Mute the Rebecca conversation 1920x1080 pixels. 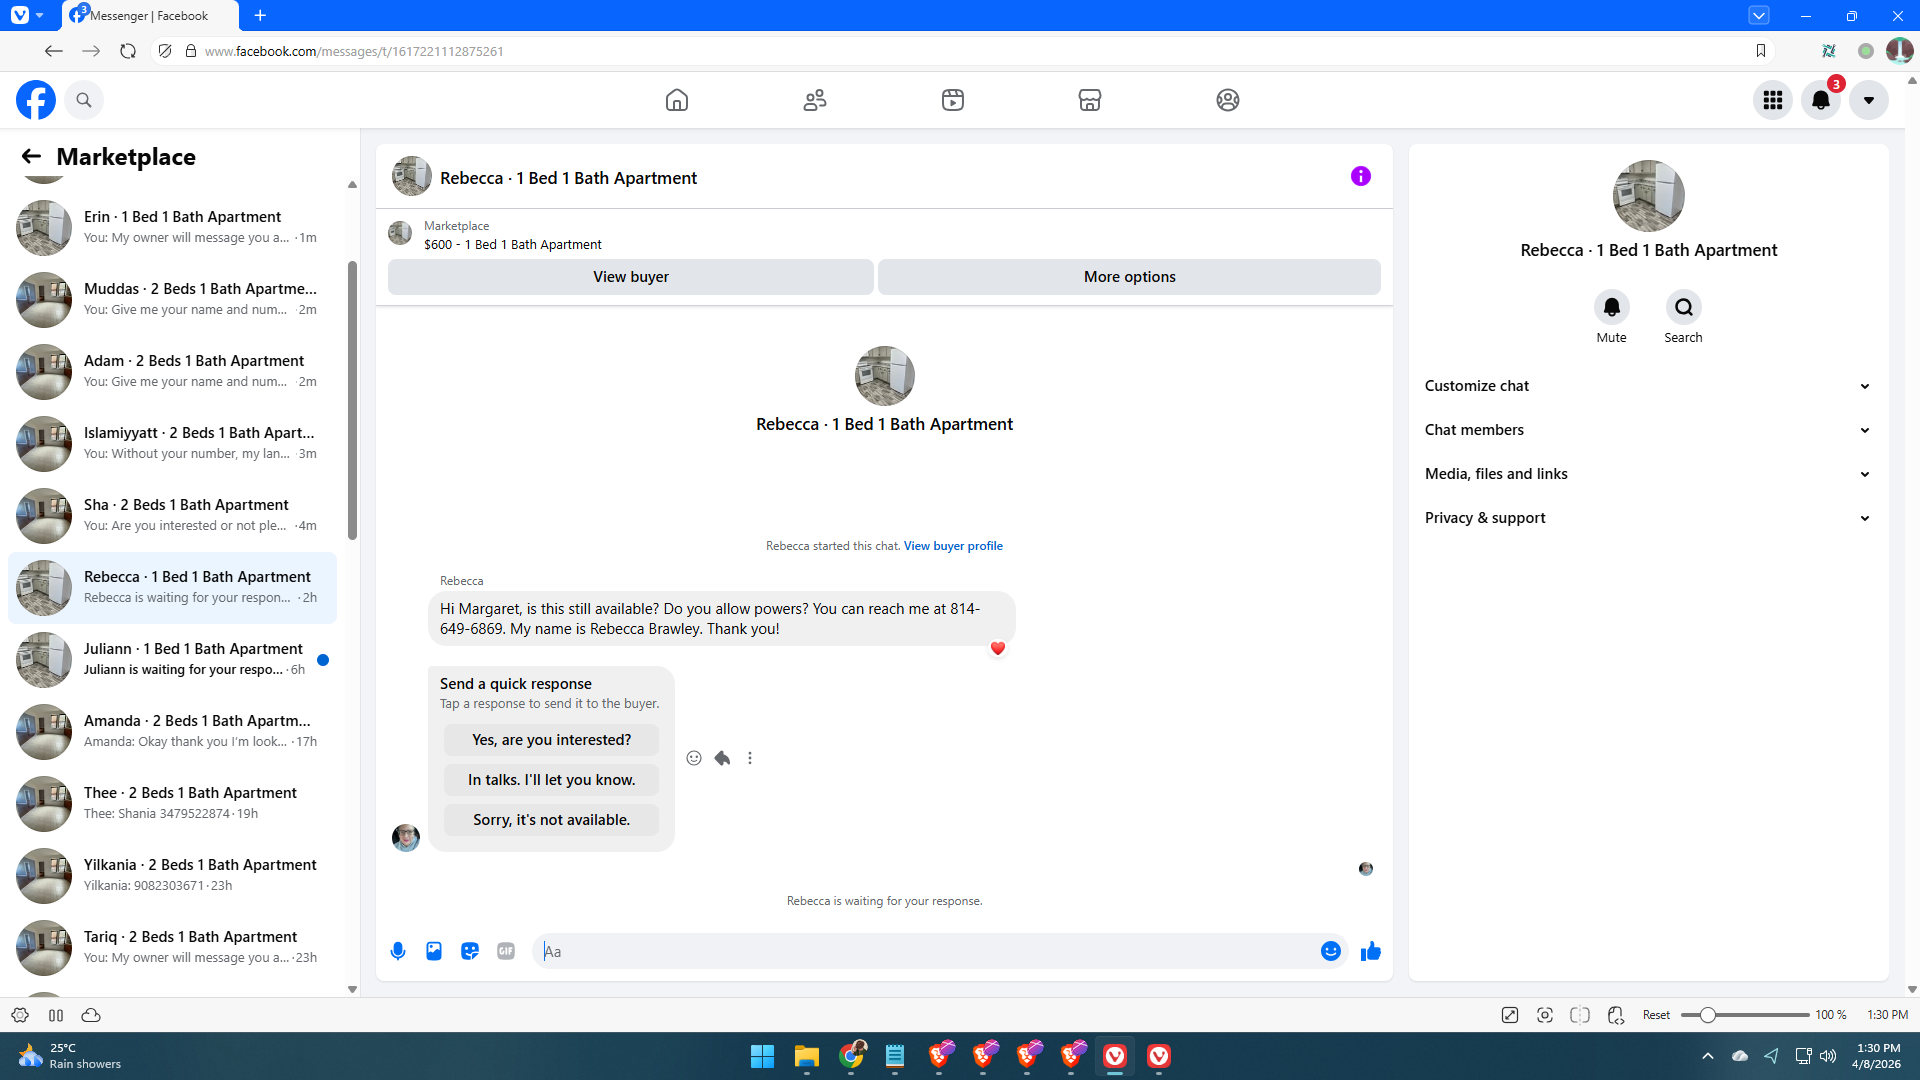pos(1611,308)
